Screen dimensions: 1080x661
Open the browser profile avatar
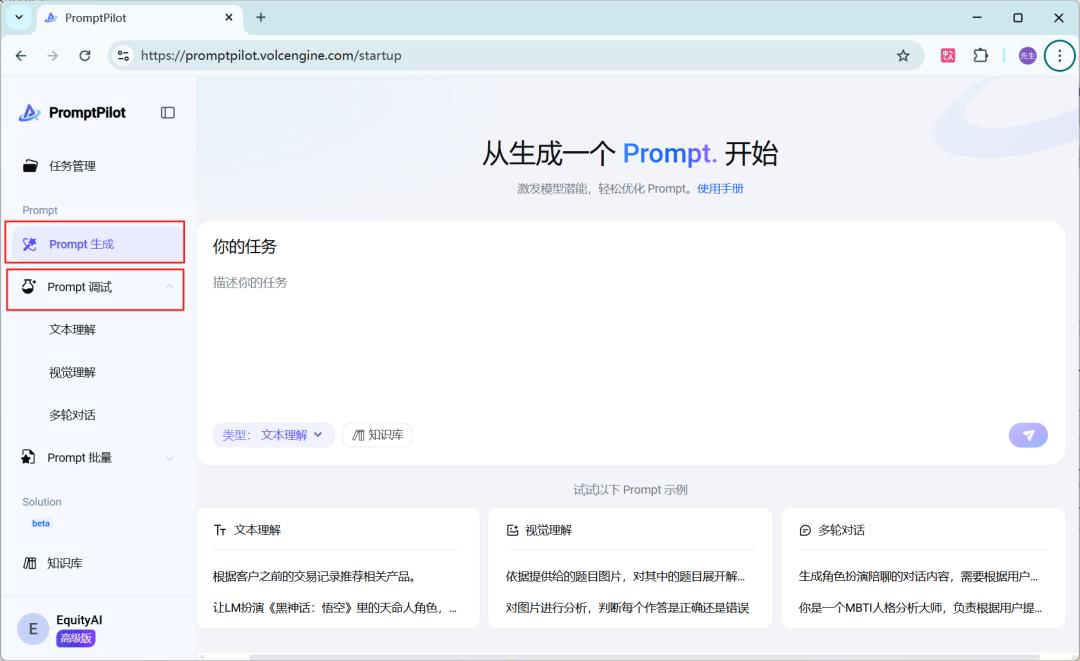coord(1027,56)
